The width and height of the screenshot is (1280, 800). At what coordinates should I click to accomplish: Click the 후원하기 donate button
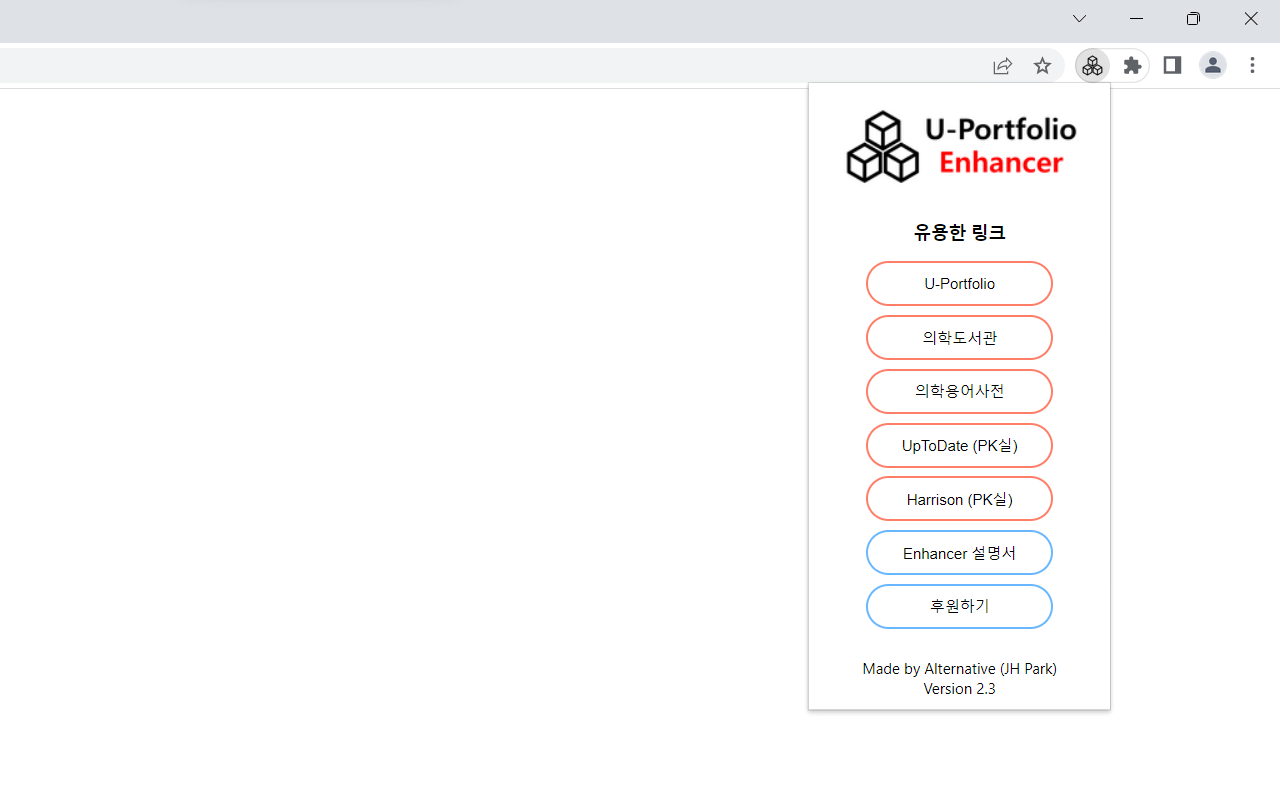pos(959,607)
